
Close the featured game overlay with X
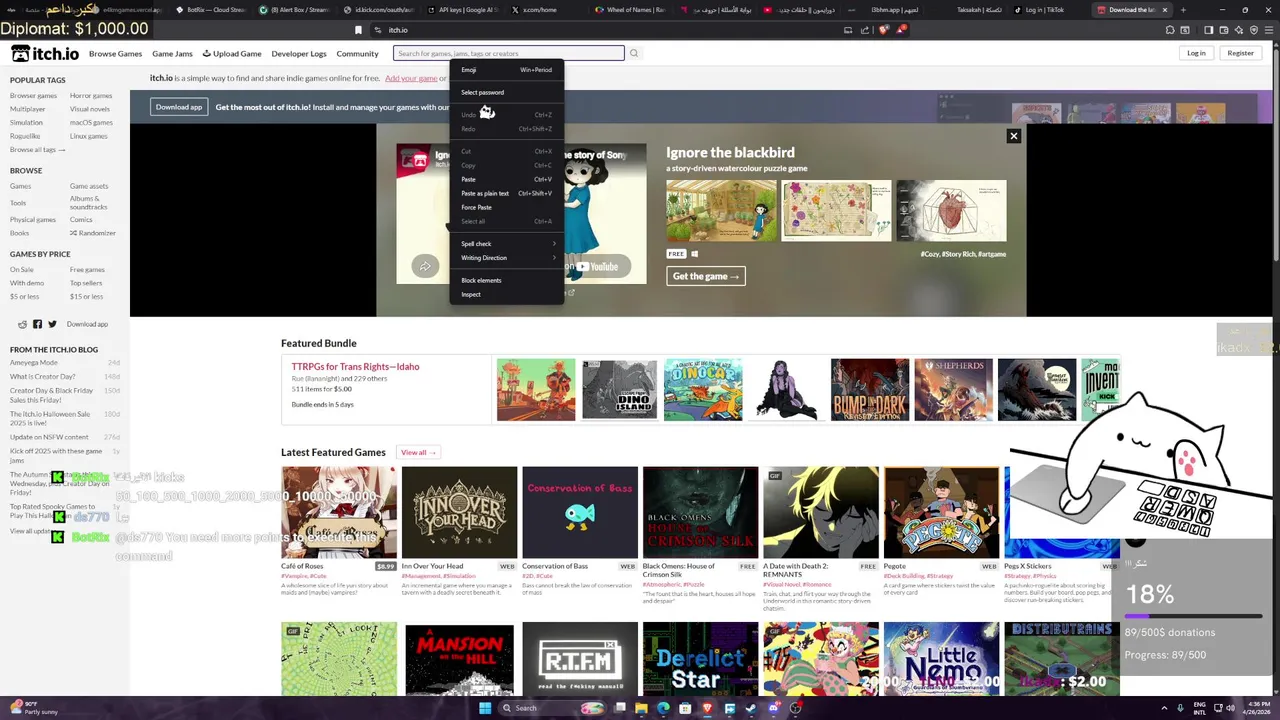(1013, 136)
